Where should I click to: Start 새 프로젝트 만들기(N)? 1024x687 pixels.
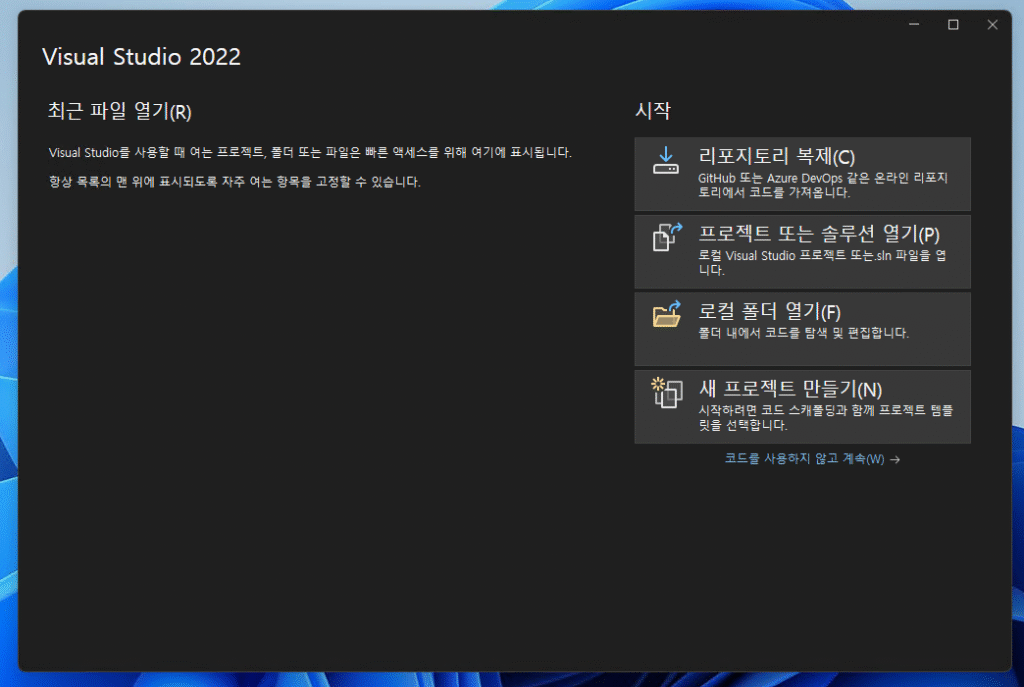[790, 389]
